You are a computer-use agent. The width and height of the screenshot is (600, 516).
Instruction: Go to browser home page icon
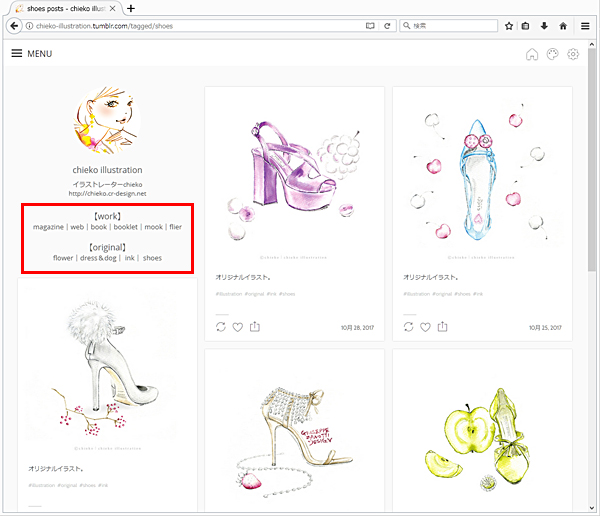[563, 26]
